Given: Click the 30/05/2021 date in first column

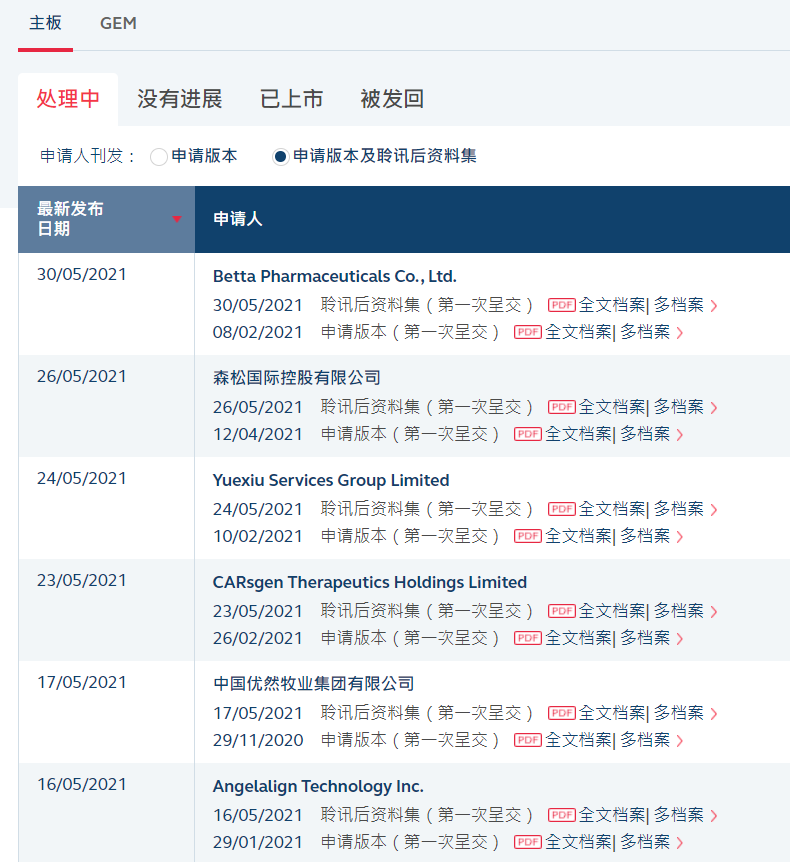Looking at the screenshot, I should pyautogui.click(x=81, y=274).
